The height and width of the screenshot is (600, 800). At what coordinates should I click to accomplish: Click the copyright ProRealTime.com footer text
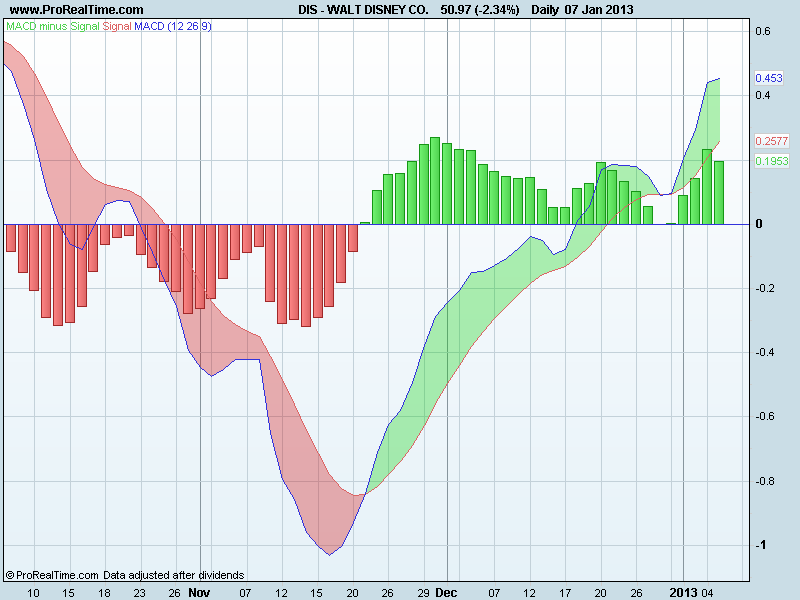click(x=125, y=575)
